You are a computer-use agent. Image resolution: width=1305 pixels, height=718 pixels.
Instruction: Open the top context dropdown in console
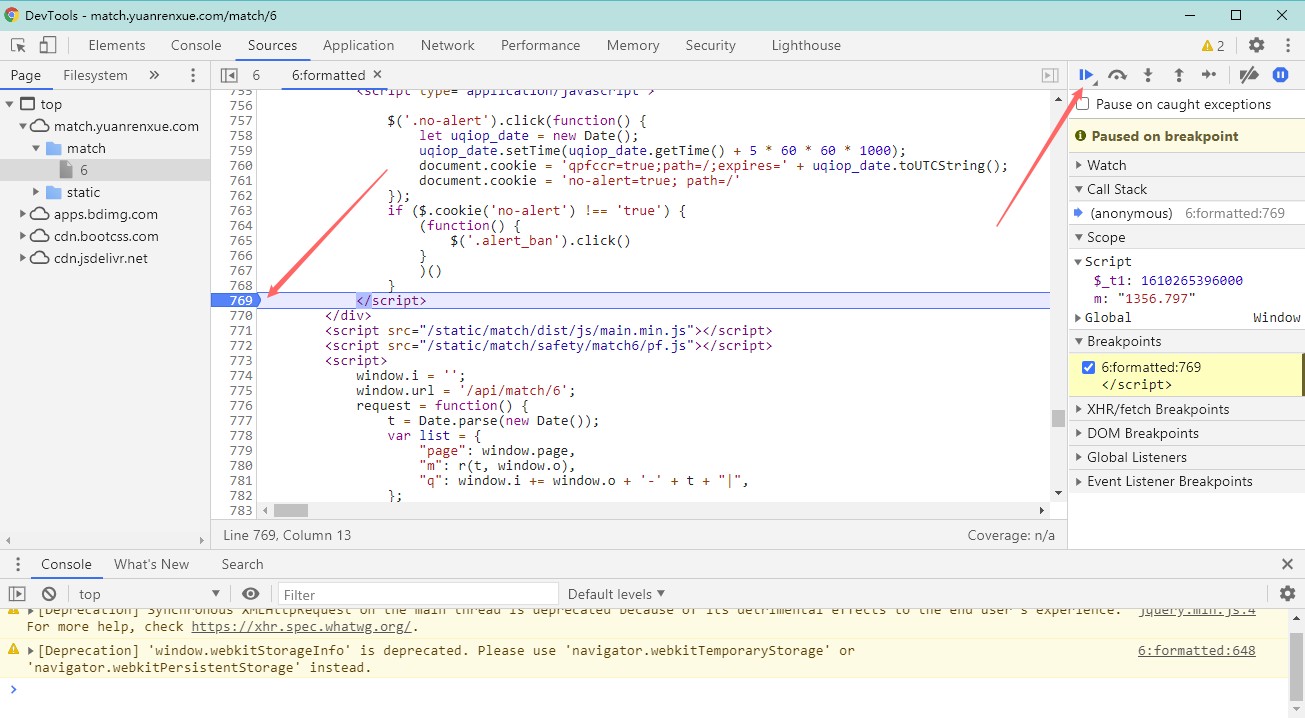148,594
